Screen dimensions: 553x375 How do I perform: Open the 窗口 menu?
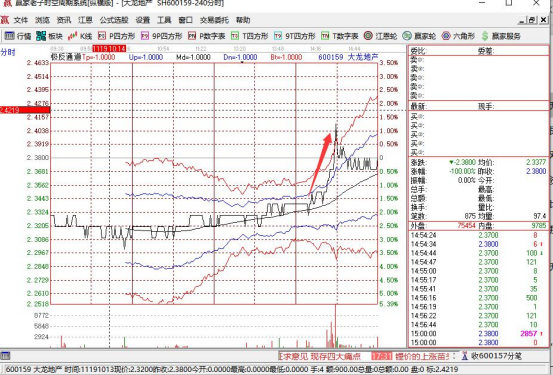point(186,20)
